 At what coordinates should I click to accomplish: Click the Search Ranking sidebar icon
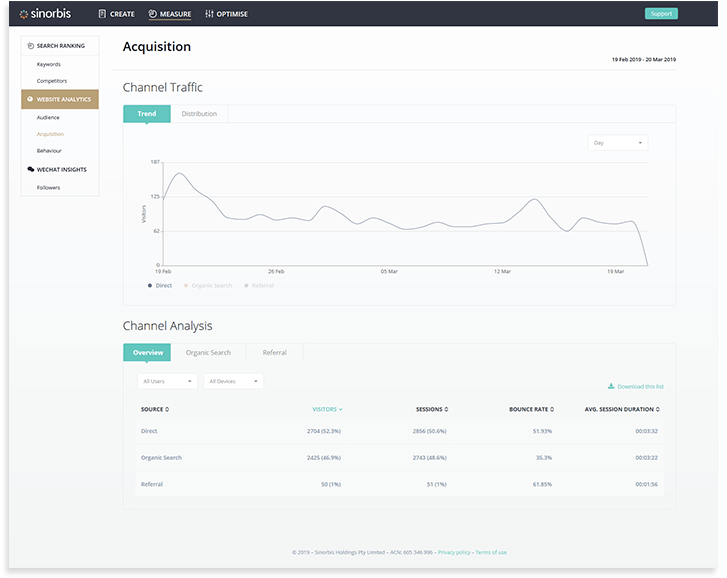(31, 46)
